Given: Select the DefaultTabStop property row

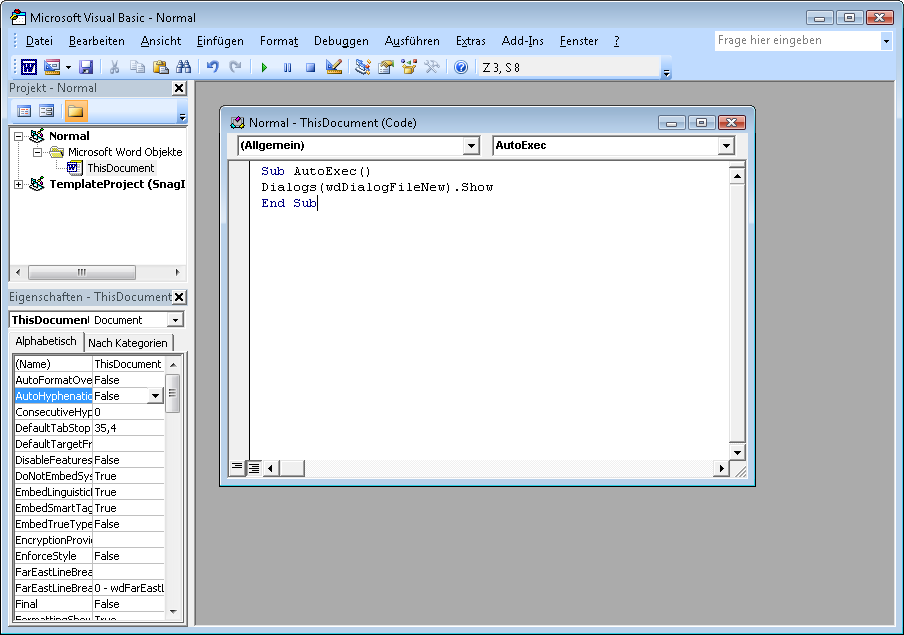Looking at the screenshot, I should [89, 428].
